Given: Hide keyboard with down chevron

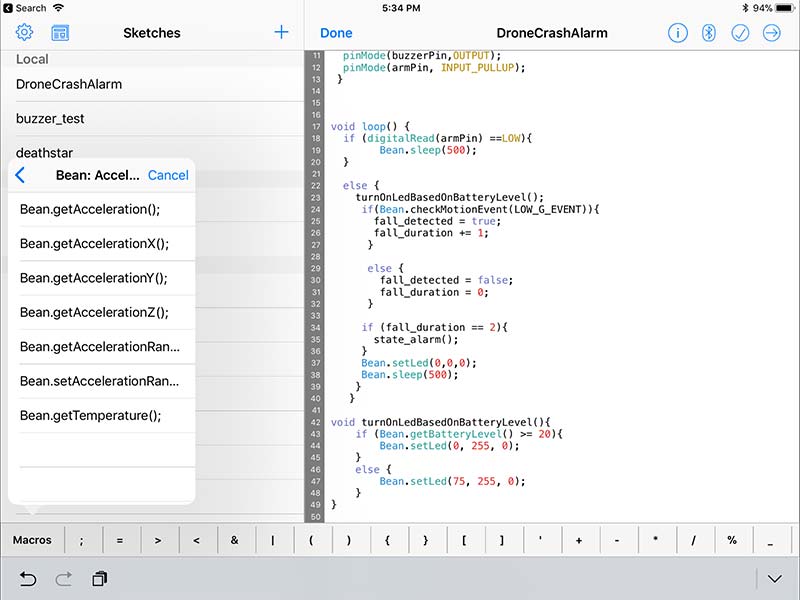Looking at the screenshot, I should [x=774, y=579].
